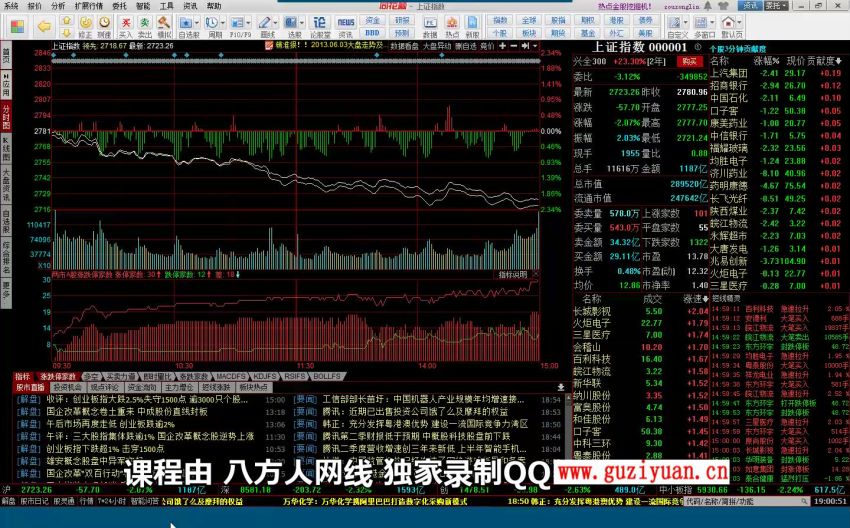Screen dimensions: 850x528
Task: Expand the 画线 dropdown arrow
Action: point(275,23)
